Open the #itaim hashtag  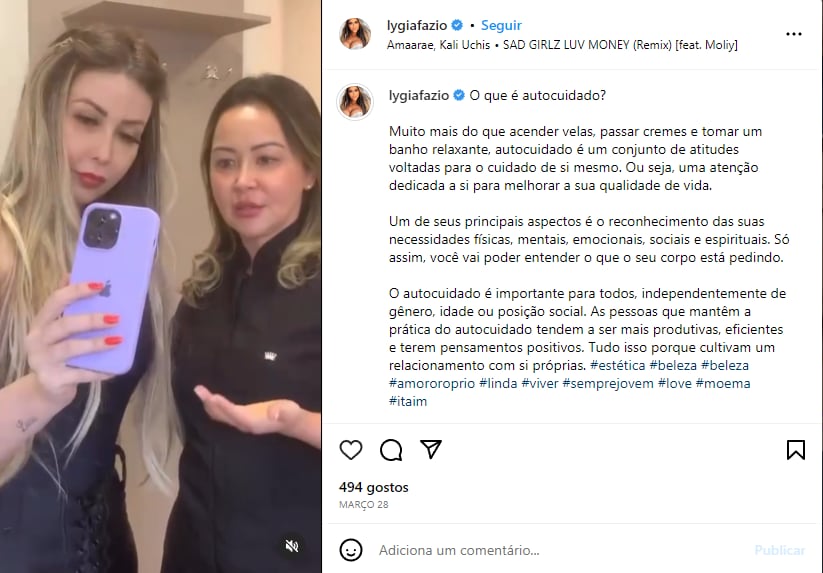coord(408,401)
